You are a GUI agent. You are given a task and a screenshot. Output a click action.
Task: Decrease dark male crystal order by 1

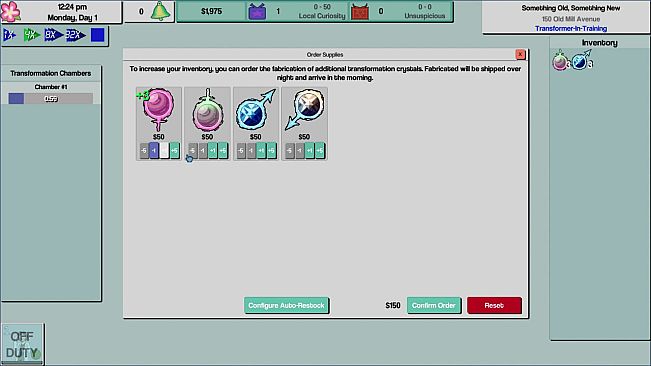click(300, 151)
